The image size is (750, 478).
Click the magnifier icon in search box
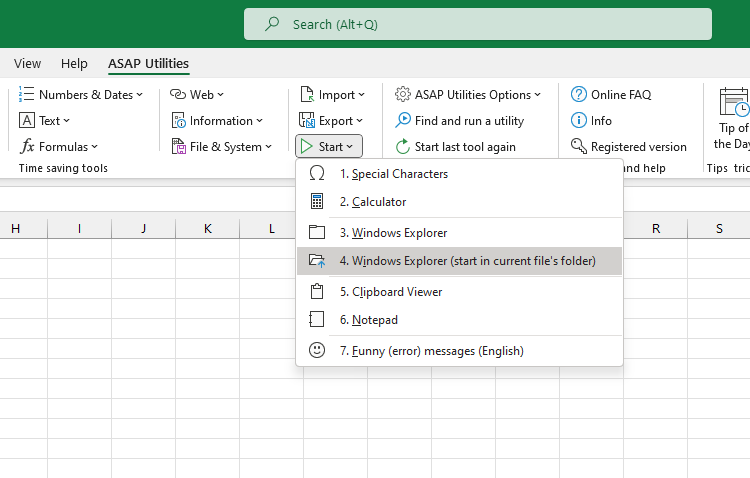click(x=272, y=23)
